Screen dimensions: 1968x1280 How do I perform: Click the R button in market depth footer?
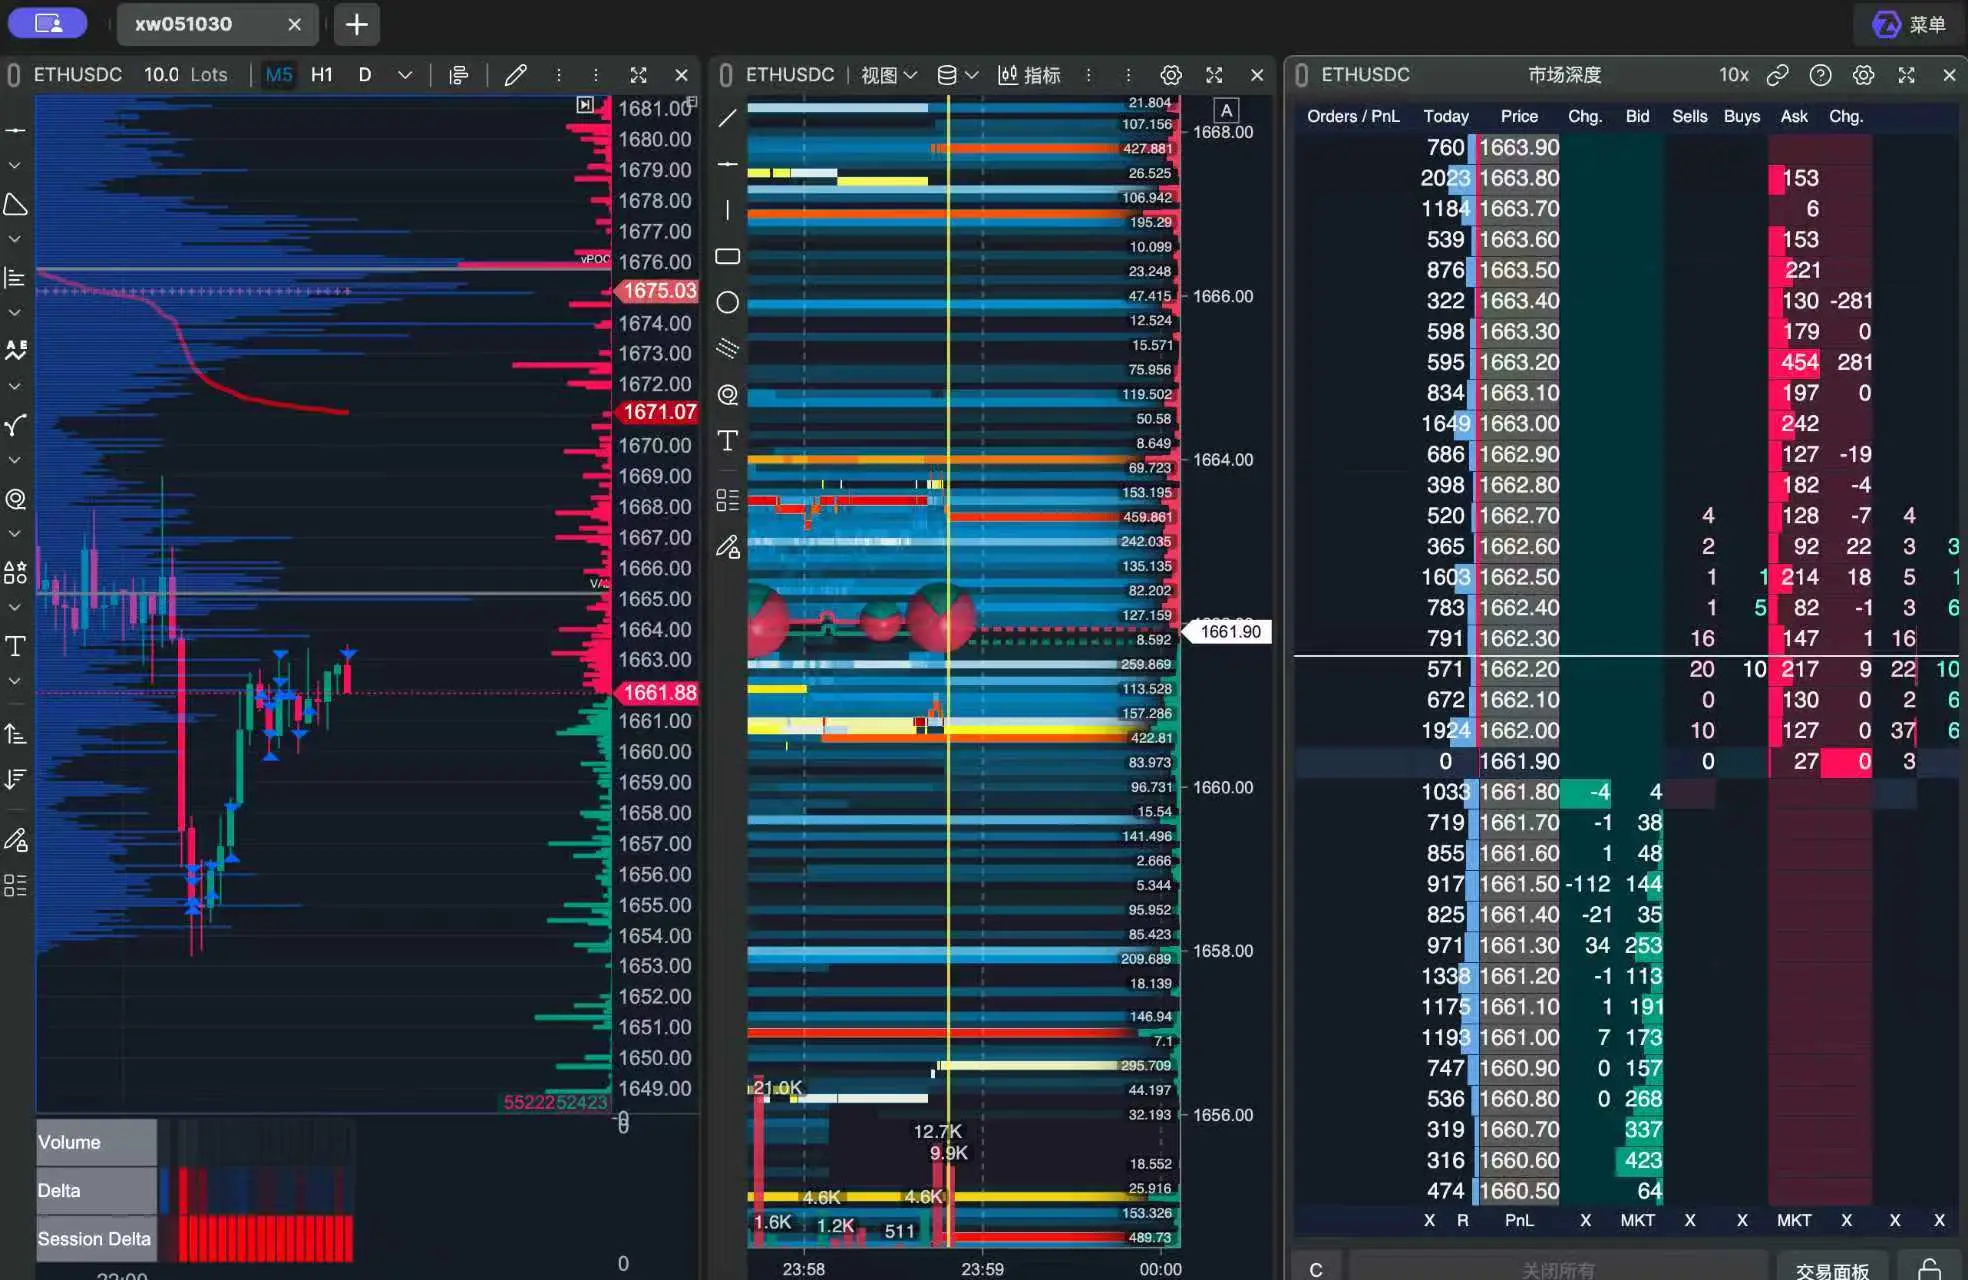pyautogui.click(x=1462, y=1220)
